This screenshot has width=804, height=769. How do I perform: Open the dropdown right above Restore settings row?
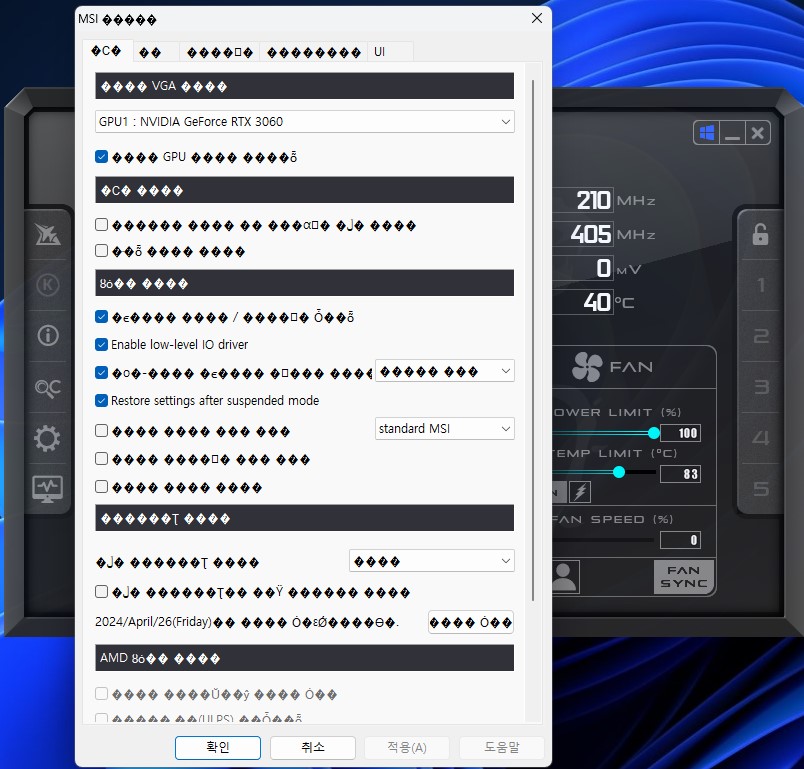(445, 371)
